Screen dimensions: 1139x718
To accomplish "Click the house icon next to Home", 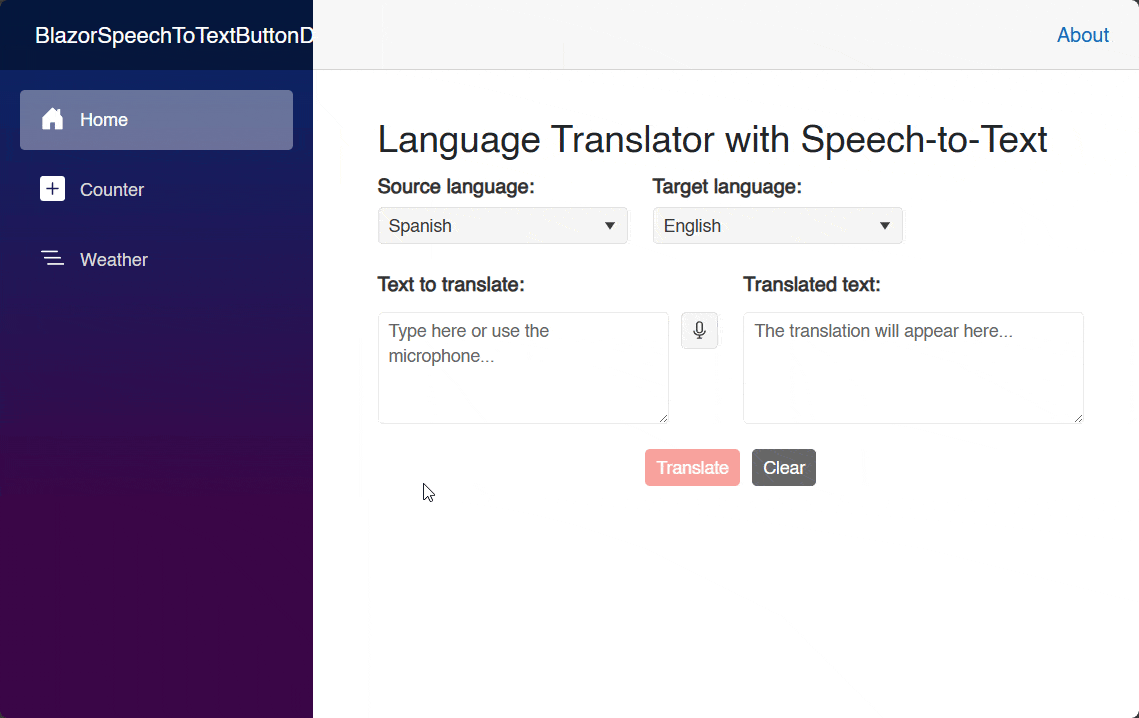I will click(52, 119).
